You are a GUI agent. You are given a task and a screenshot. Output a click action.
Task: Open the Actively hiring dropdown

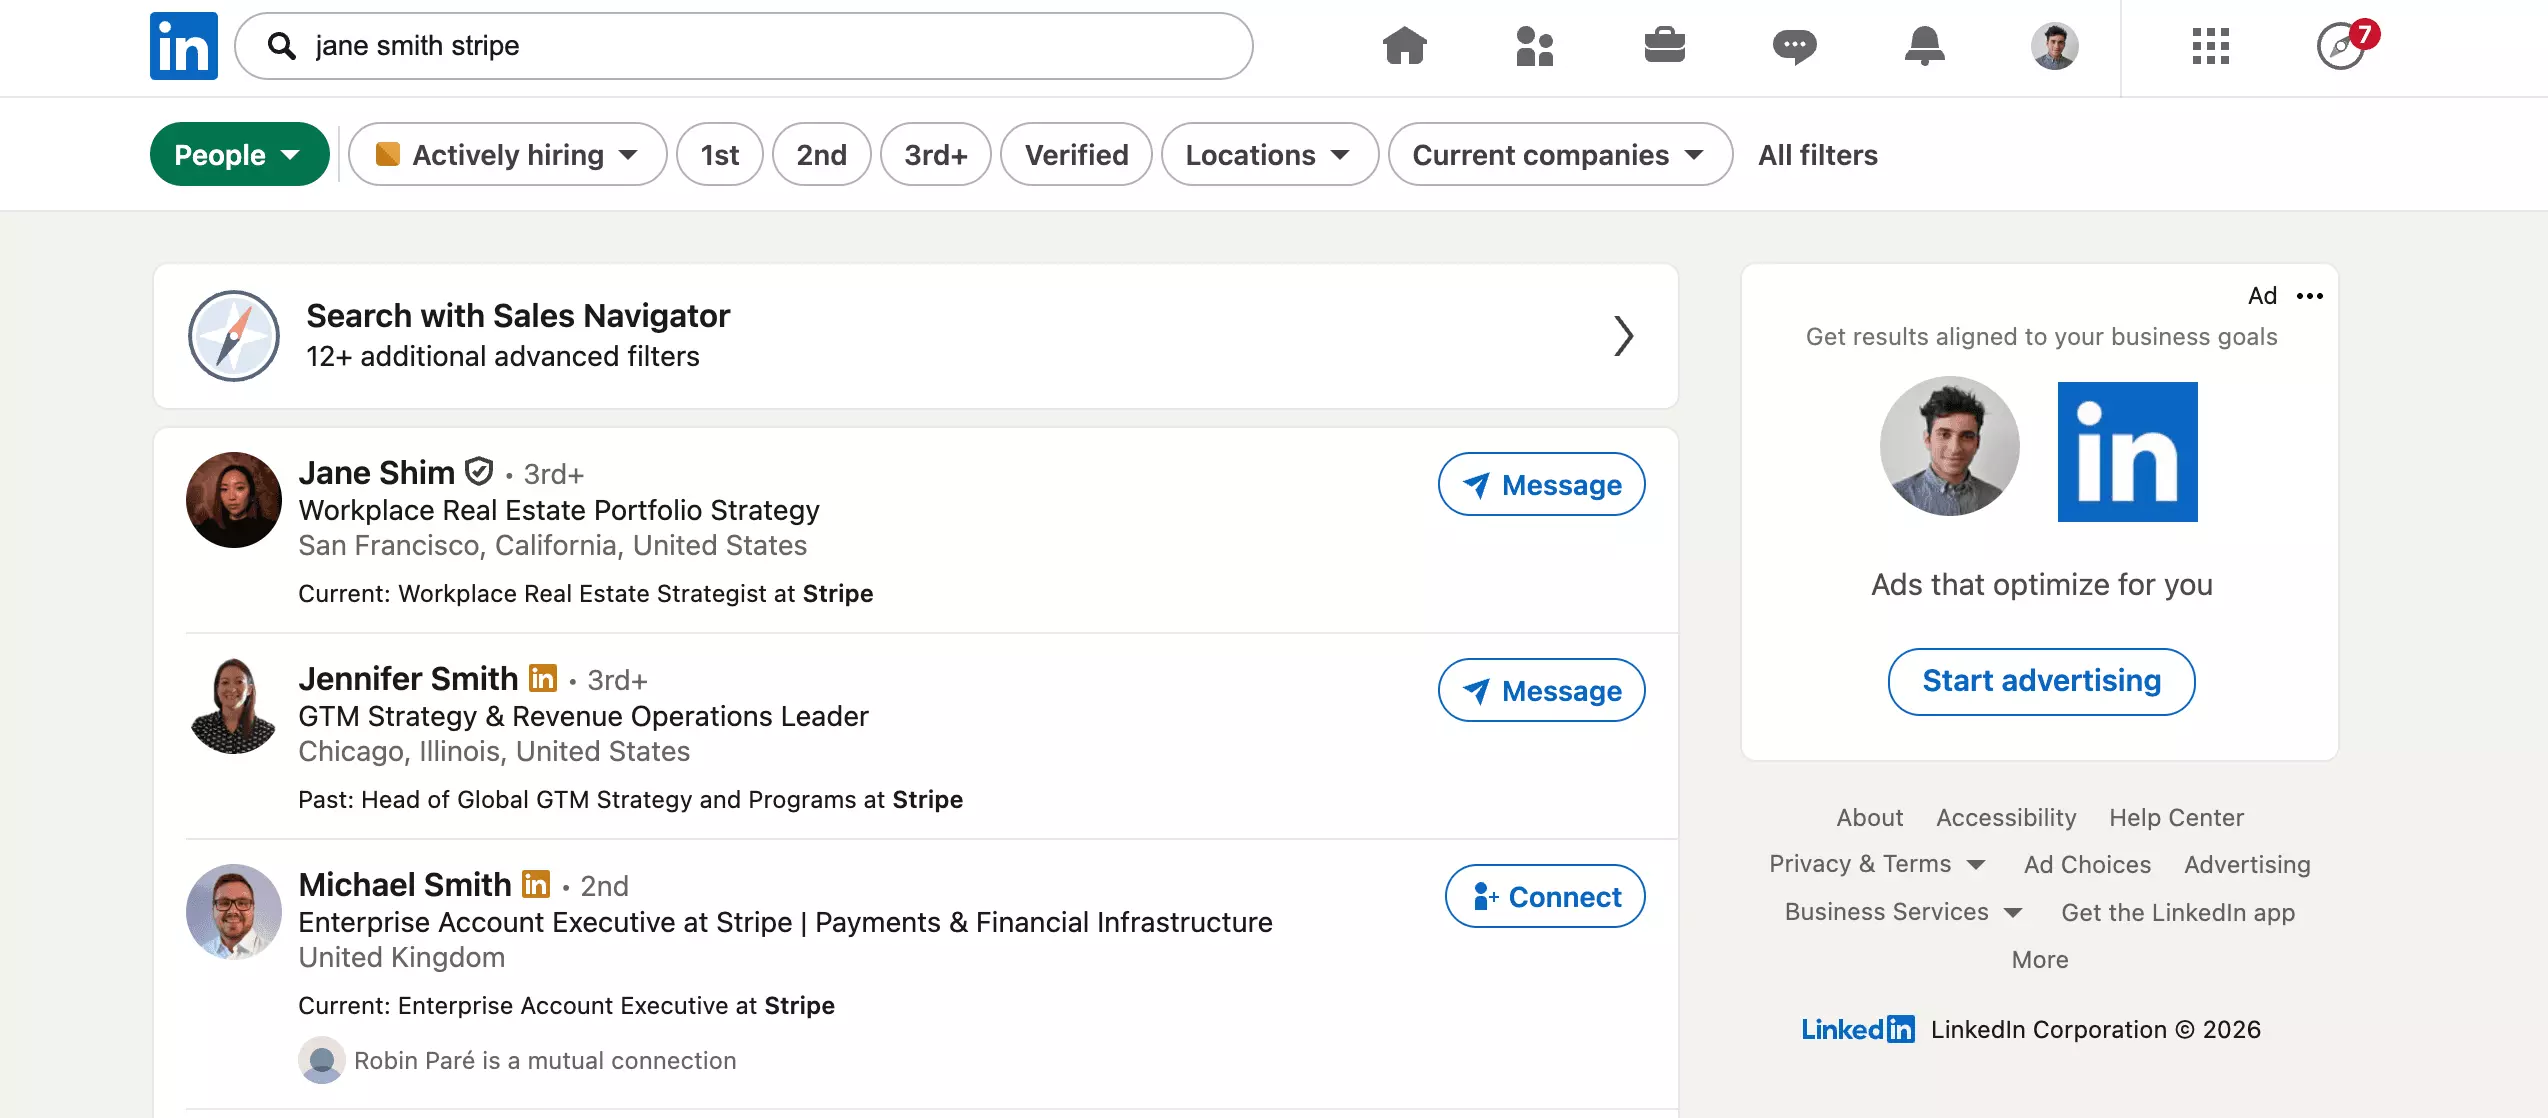click(508, 155)
